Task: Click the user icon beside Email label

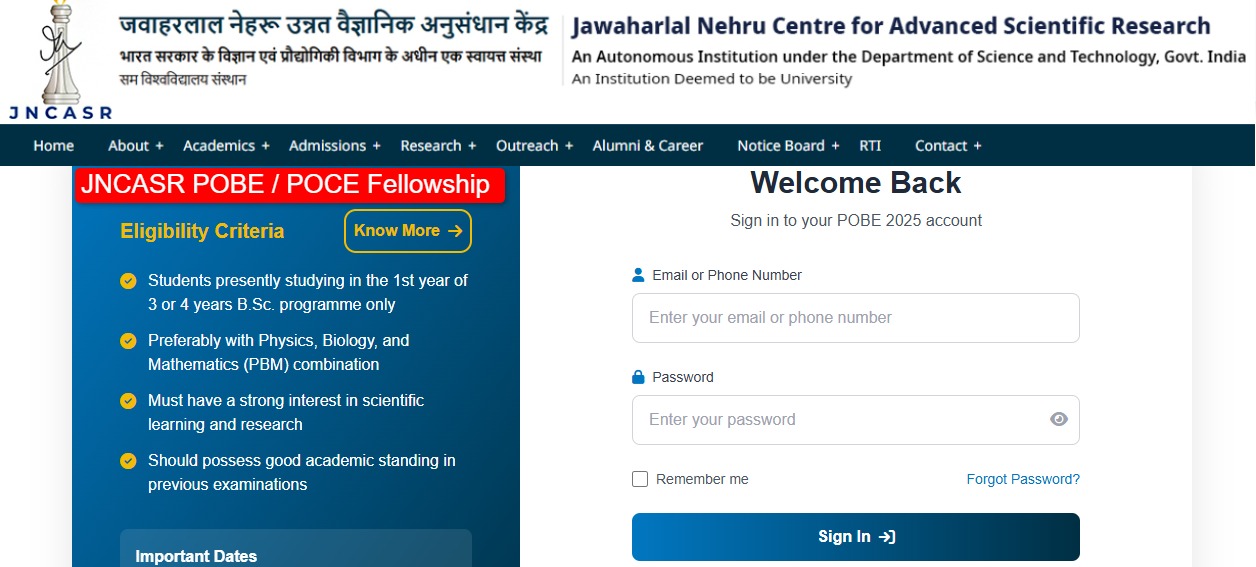Action: click(x=638, y=275)
